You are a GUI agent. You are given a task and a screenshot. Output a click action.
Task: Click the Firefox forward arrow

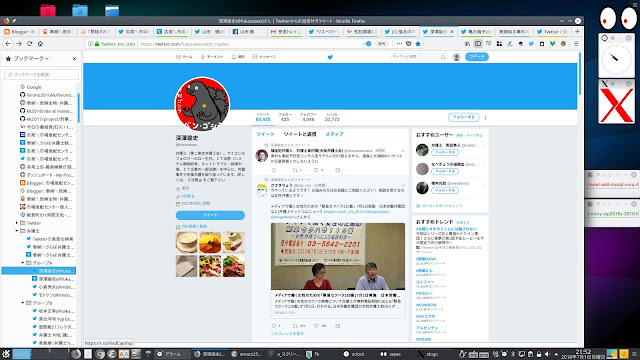click(x=19, y=44)
